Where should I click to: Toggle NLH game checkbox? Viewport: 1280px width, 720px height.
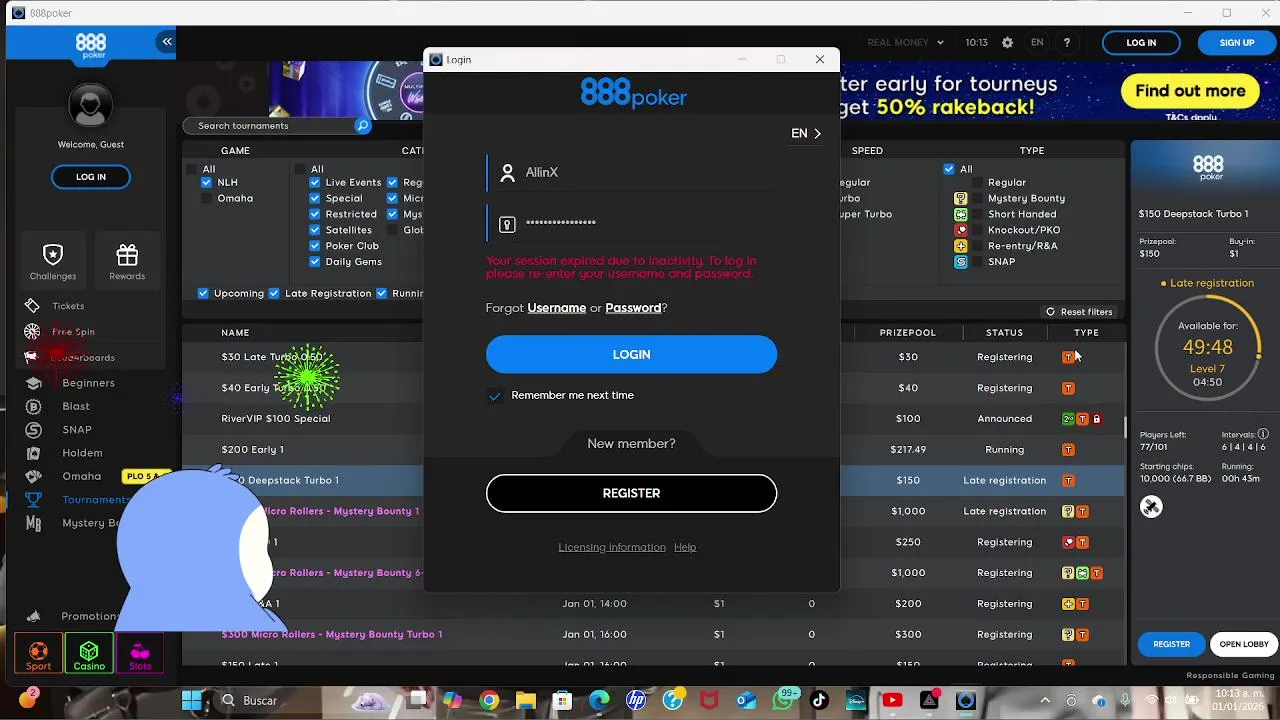tap(207, 183)
